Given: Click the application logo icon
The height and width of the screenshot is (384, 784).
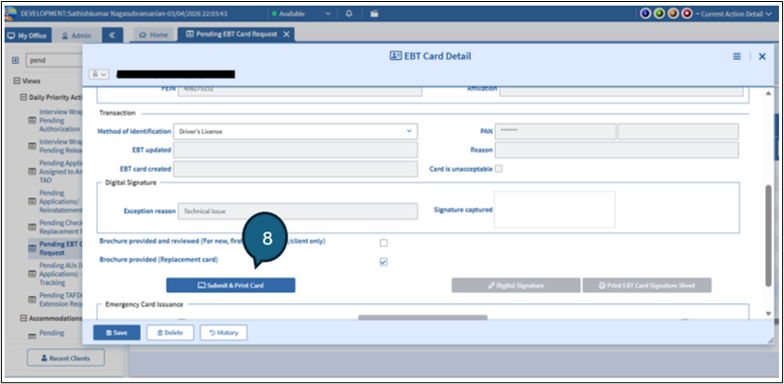Looking at the screenshot, I should [10, 14].
